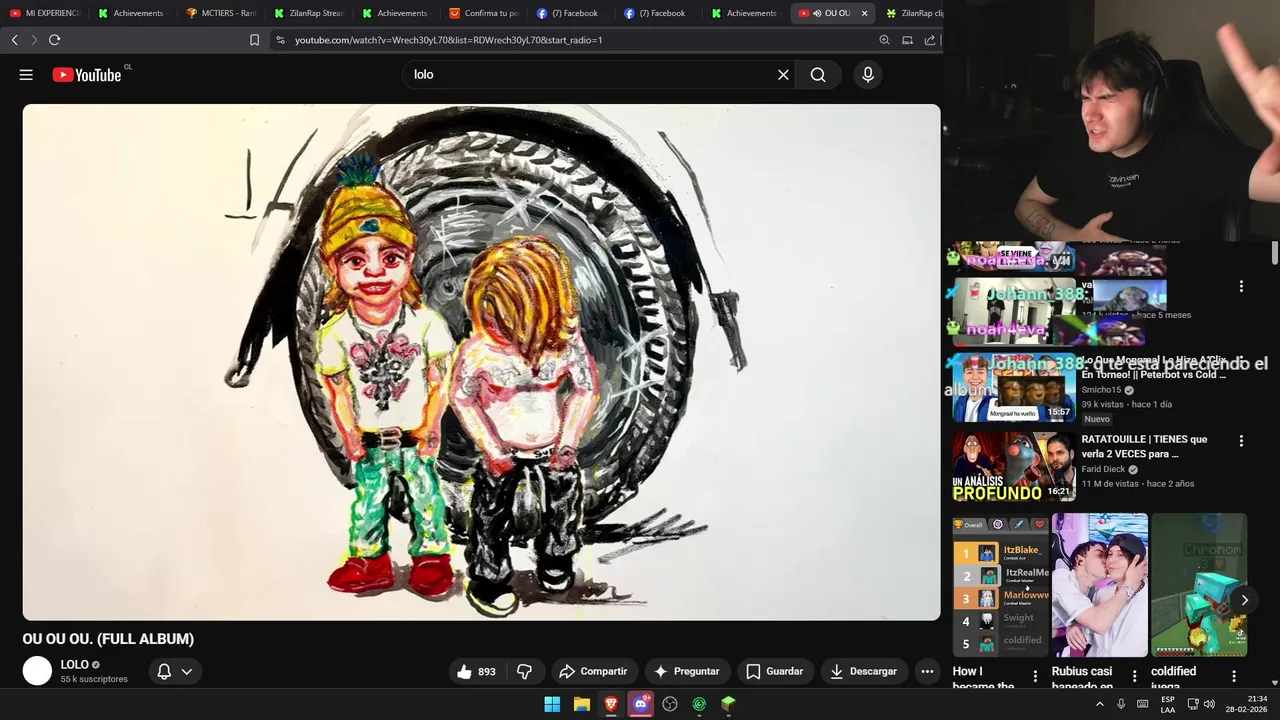Screen dimensions: 1280x720
Task: Open the YouTube hamburger guide menu
Action: coord(26,75)
